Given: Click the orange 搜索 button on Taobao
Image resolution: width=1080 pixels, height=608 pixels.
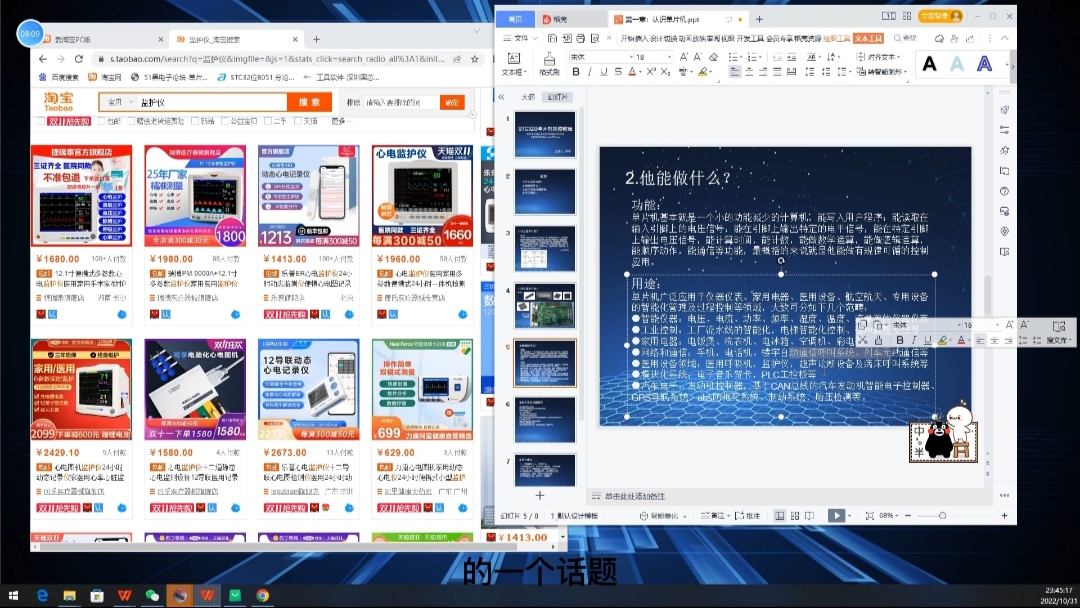Looking at the screenshot, I should [309, 102].
